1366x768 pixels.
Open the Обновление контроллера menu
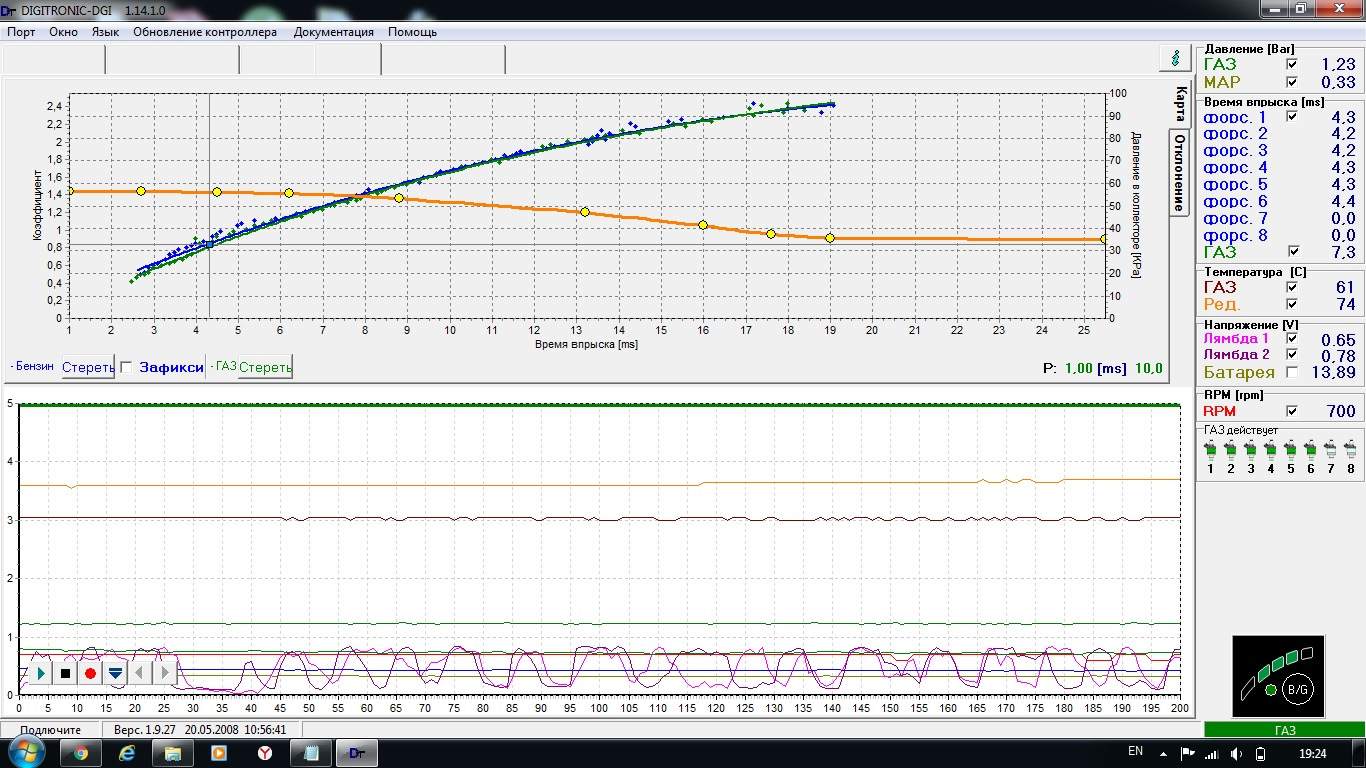(204, 32)
